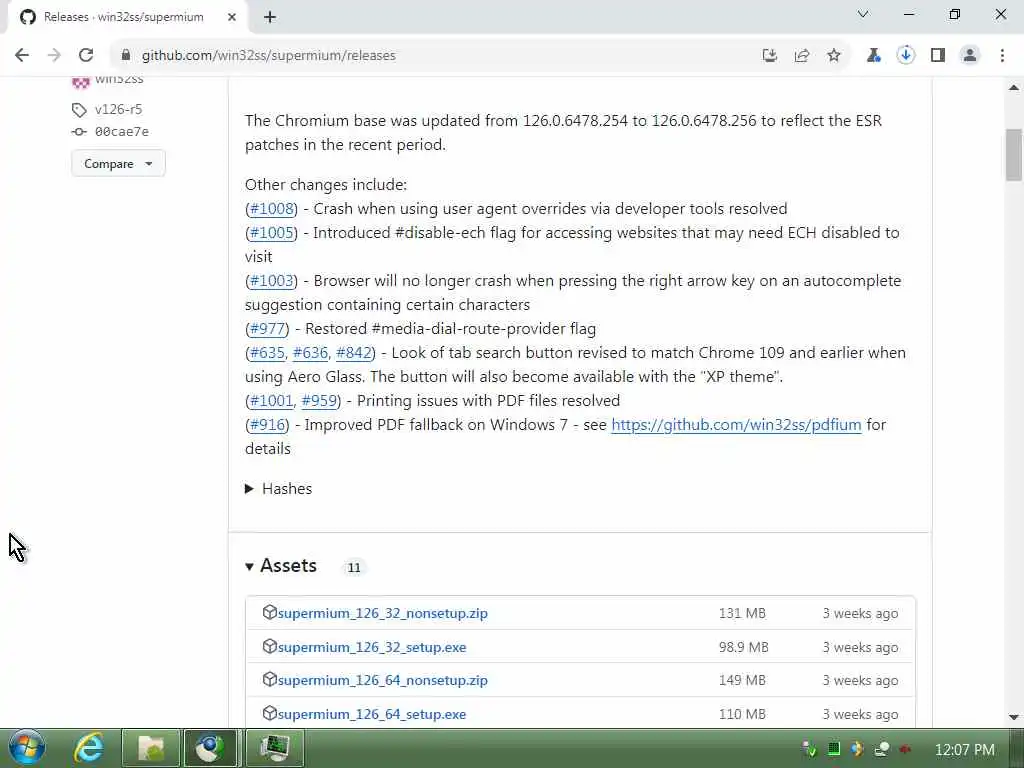Viewport: 1024px width, 768px height.
Task: Open the Compare dropdown button
Action: point(118,163)
